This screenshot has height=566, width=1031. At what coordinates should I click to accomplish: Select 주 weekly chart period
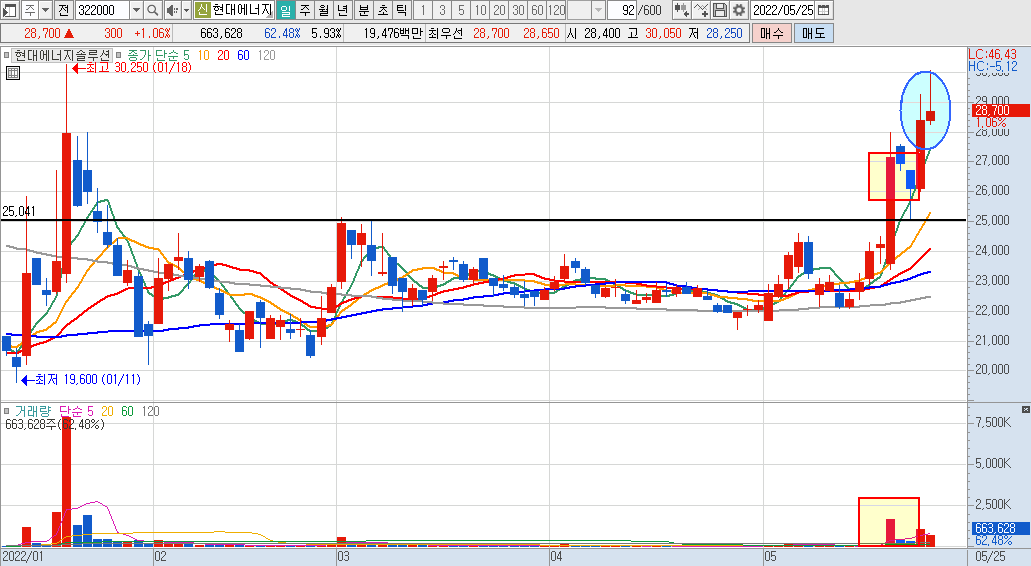tap(304, 10)
